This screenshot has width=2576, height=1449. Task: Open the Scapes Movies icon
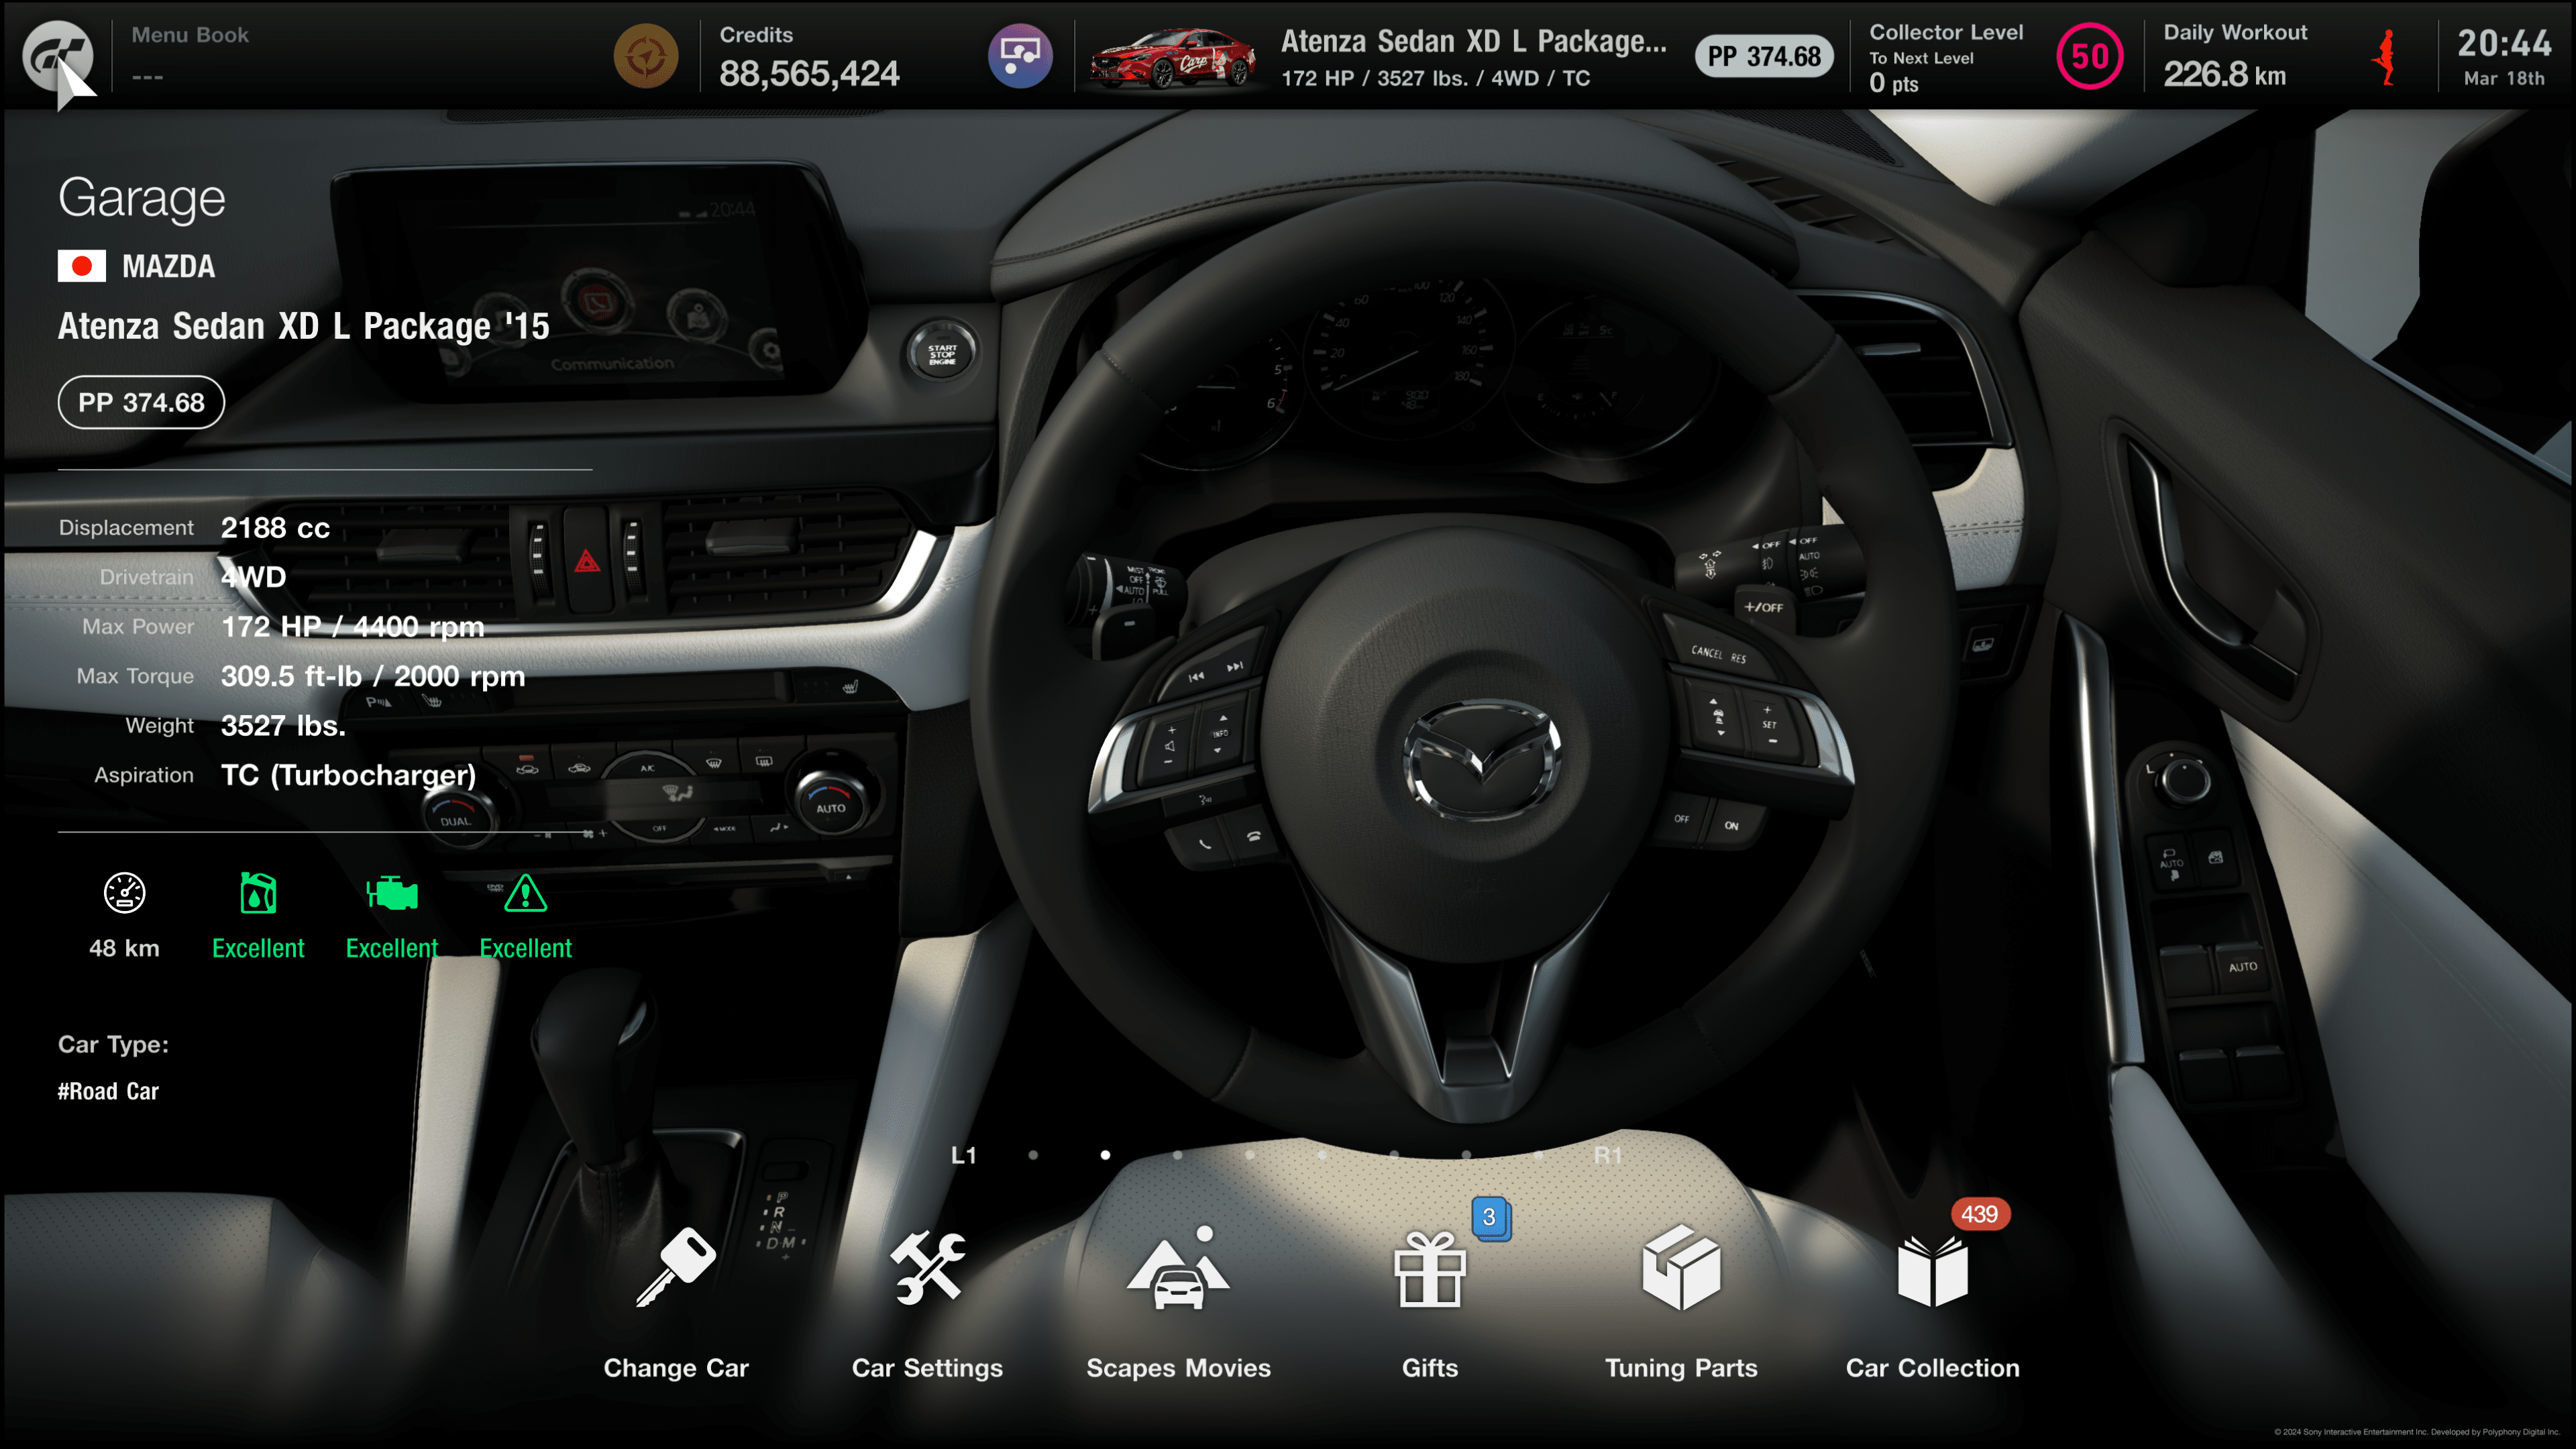[1178, 1268]
